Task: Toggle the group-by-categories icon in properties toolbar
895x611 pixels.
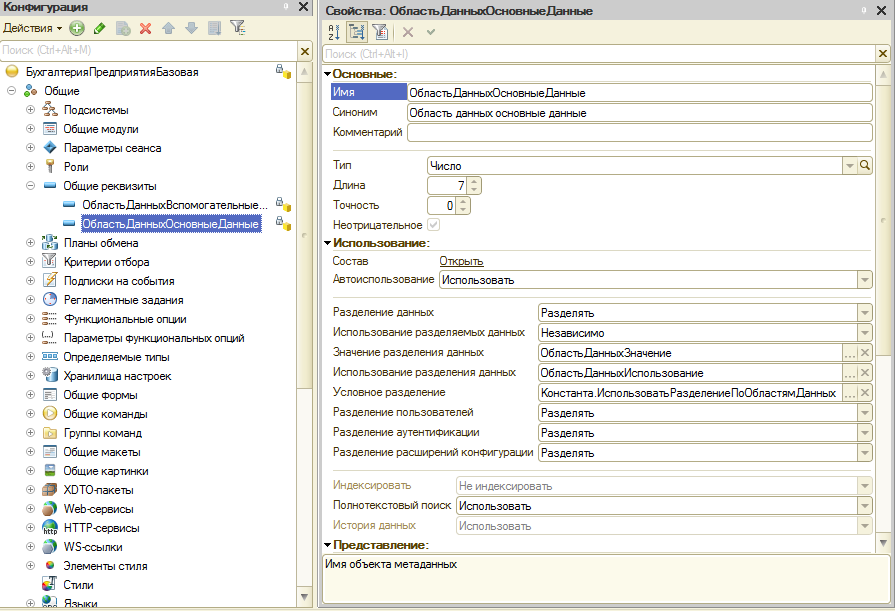Action: point(358,32)
